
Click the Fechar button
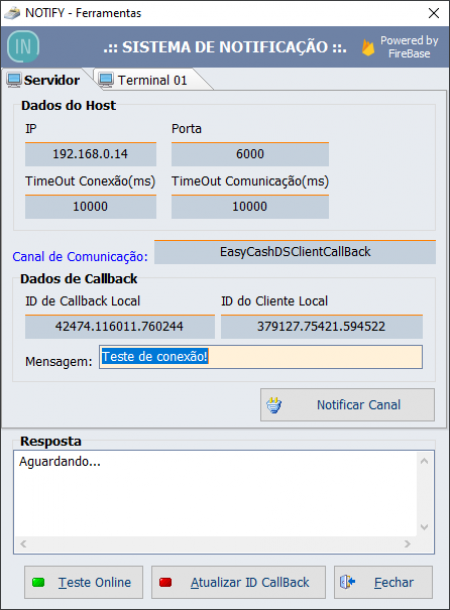pyautogui.click(x=383, y=582)
